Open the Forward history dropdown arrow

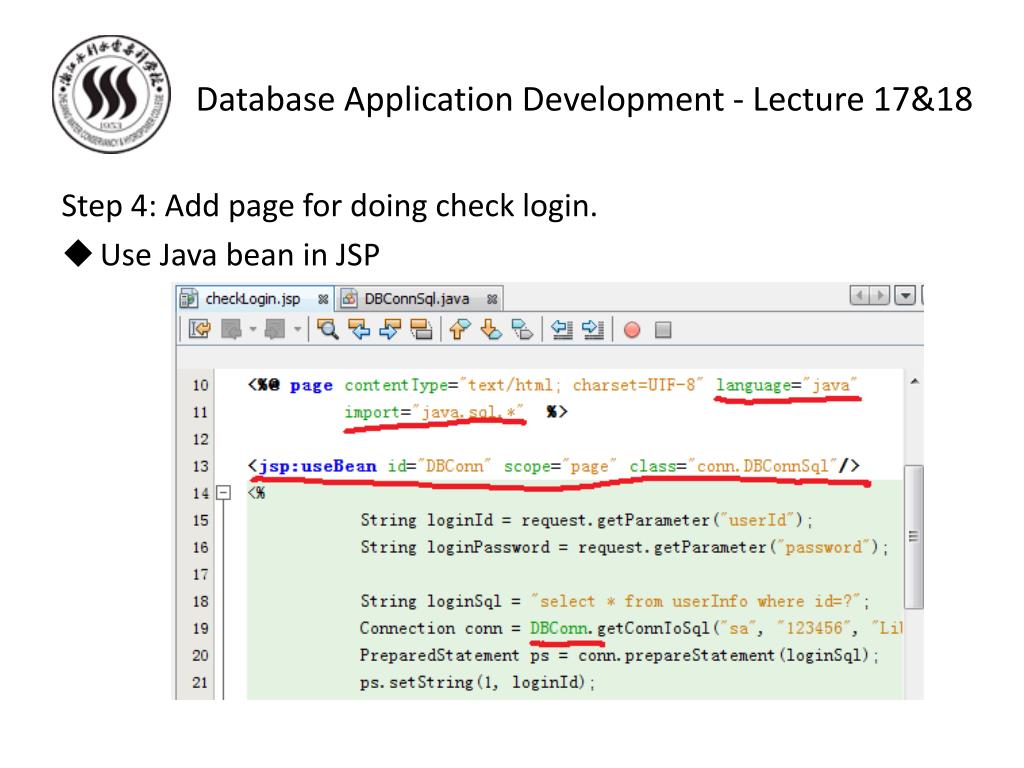297,329
